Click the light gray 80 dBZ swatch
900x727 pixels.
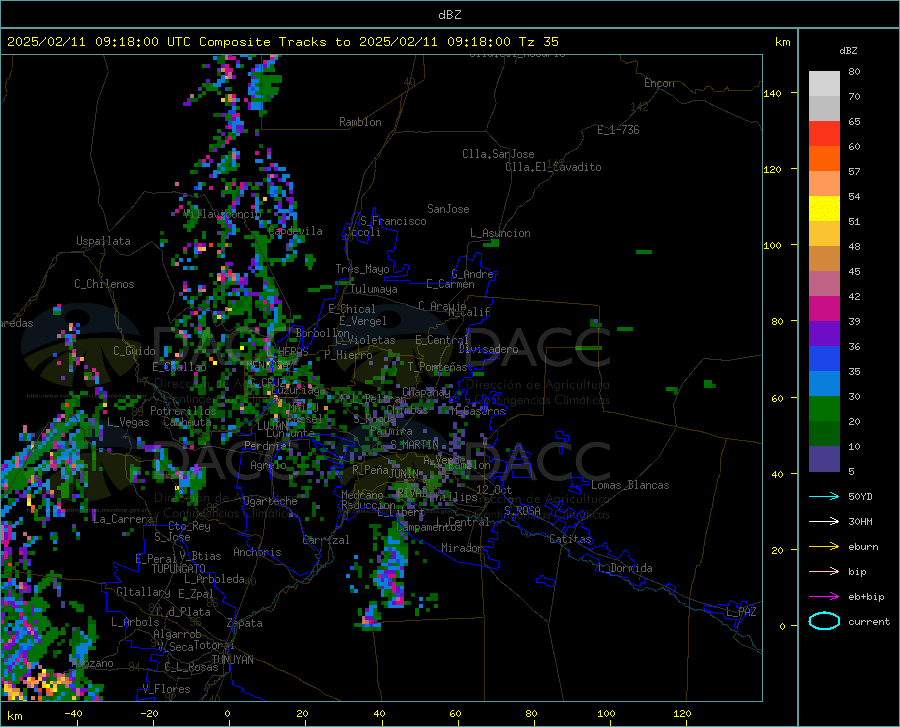tap(824, 83)
